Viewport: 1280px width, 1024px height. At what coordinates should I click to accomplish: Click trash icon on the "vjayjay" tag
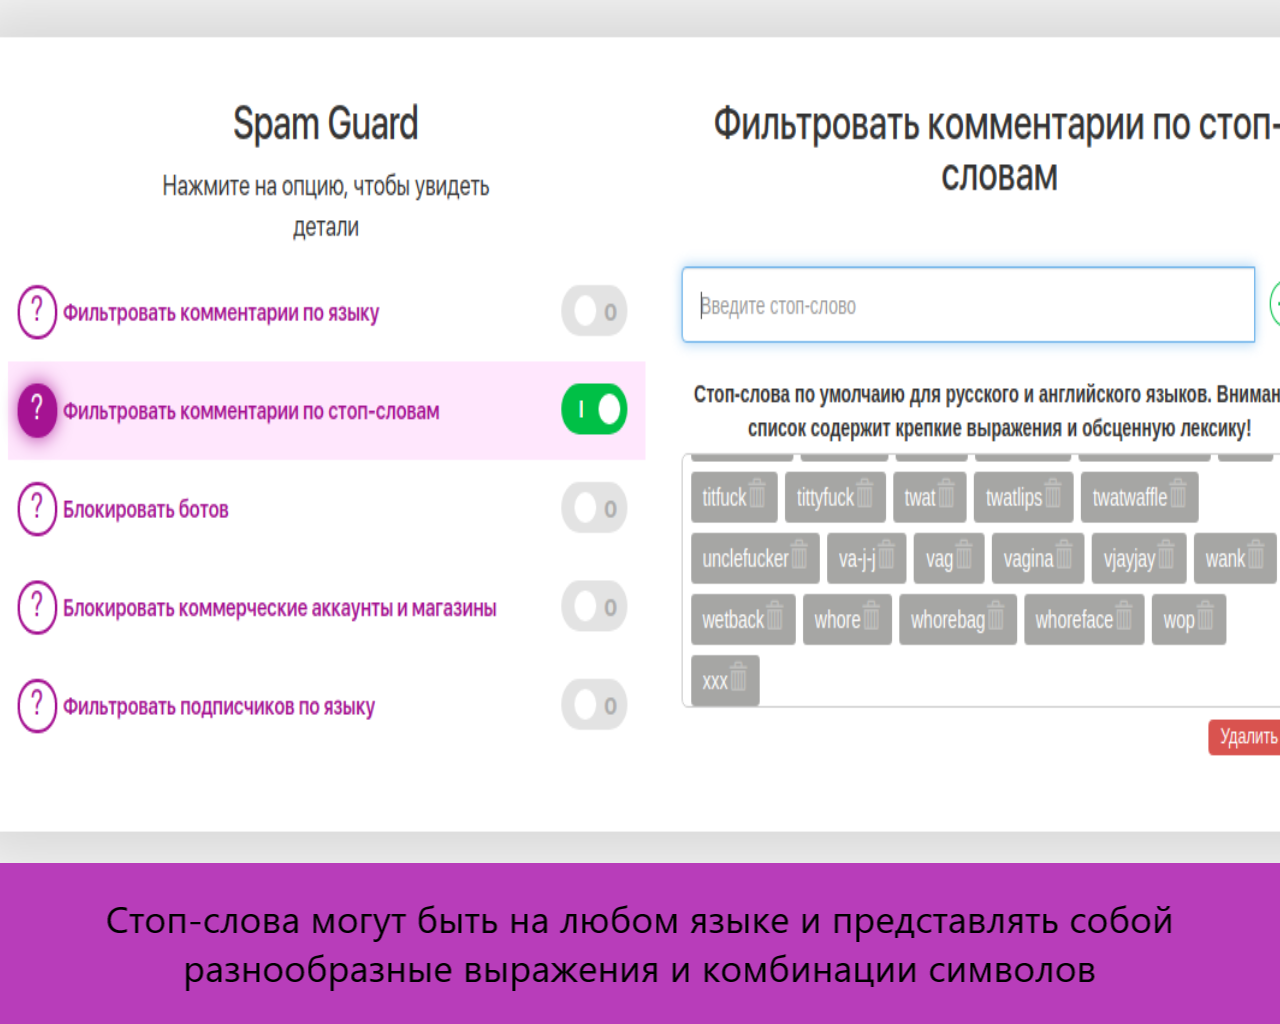(1166, 556)
